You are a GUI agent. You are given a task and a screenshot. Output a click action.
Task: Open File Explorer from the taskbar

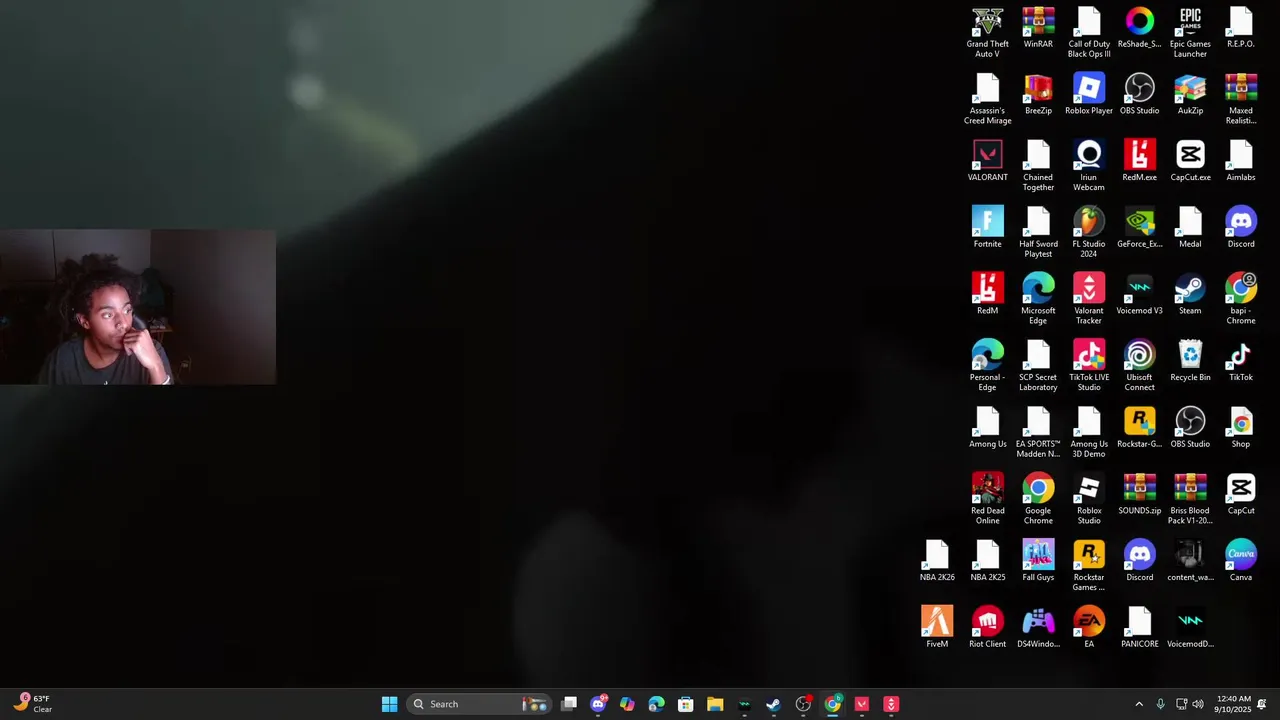coord(715,704)
